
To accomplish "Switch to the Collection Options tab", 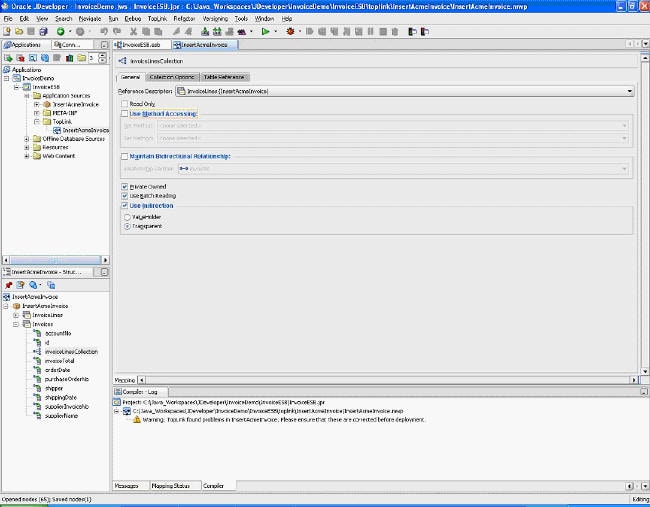I will 172,77.
